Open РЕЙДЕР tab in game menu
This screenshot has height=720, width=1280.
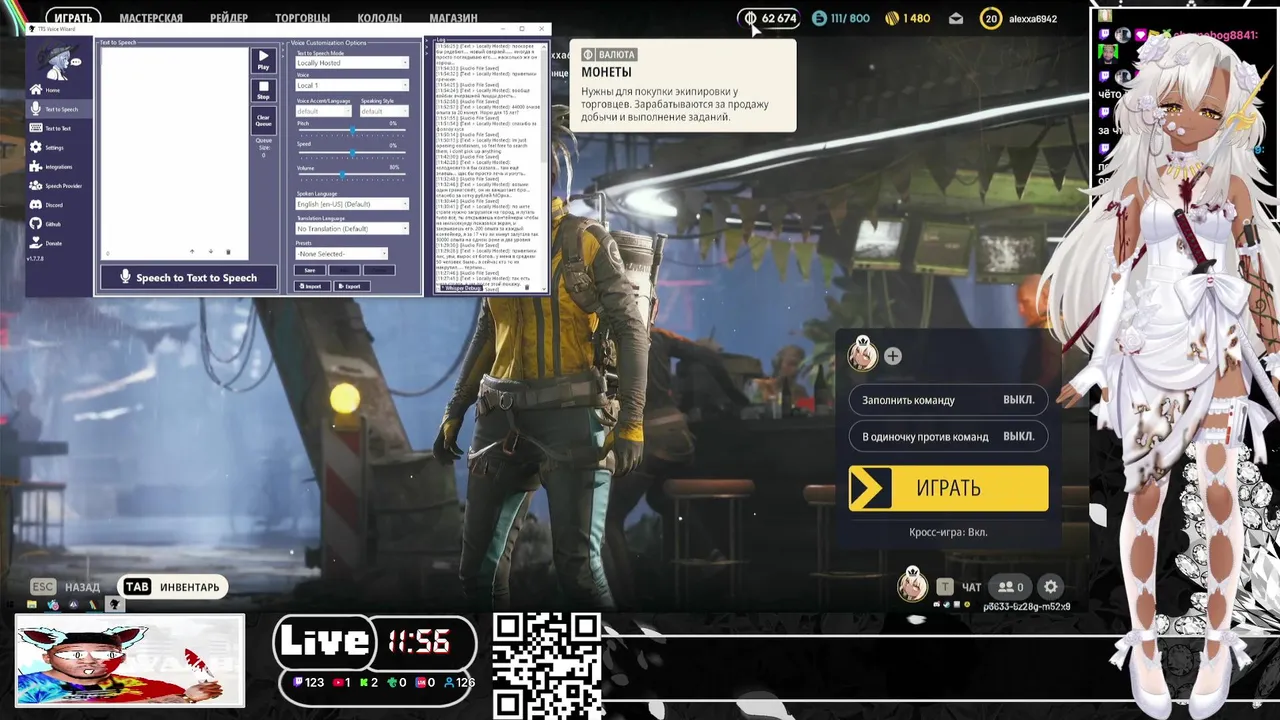[x=229, y=18]
